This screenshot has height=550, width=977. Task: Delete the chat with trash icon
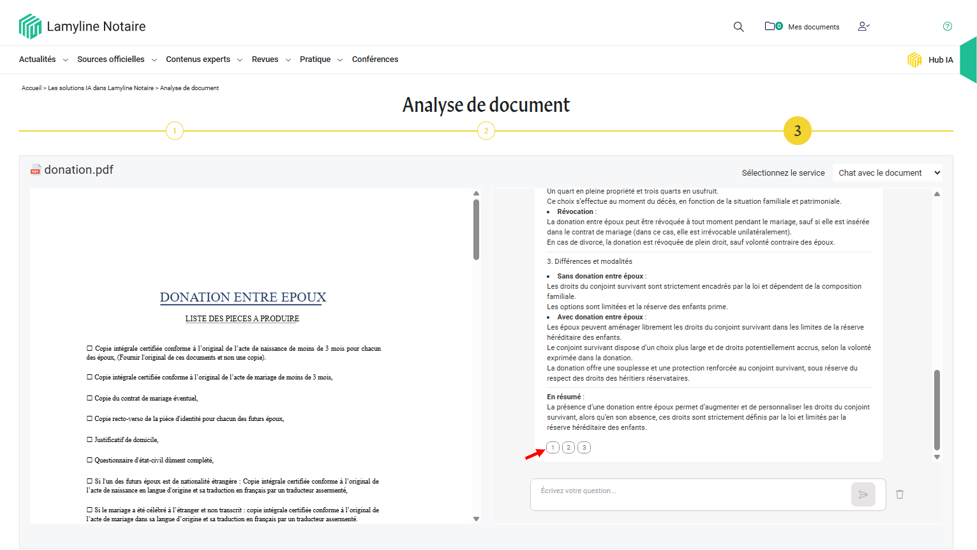click(900, 495)
